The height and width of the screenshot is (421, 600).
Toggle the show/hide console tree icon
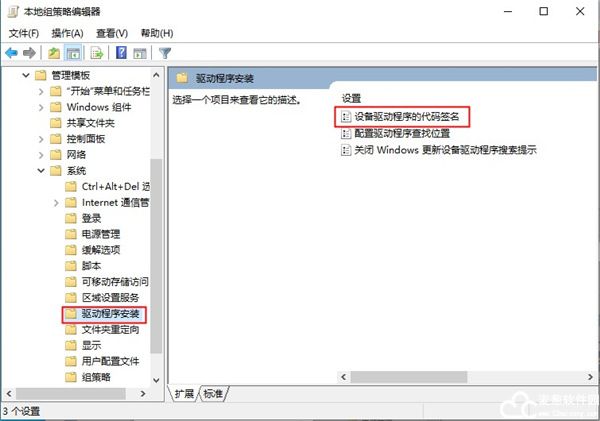(73, 53)
